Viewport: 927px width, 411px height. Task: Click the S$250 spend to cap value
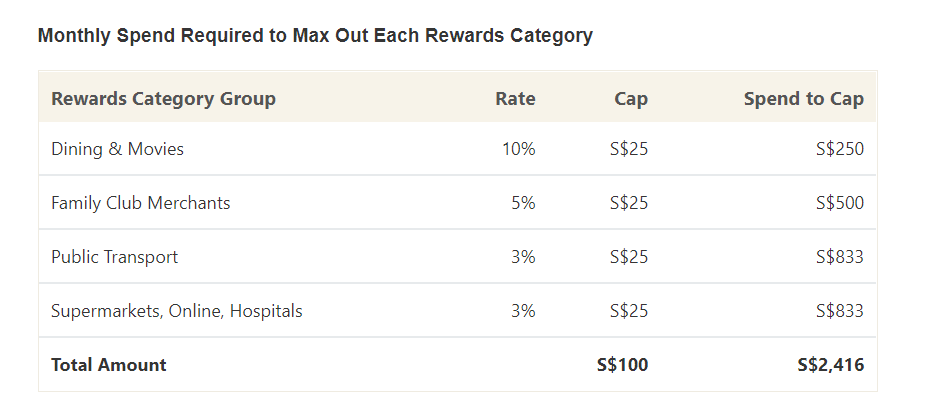pyautogui.click(x=839, y=149)
